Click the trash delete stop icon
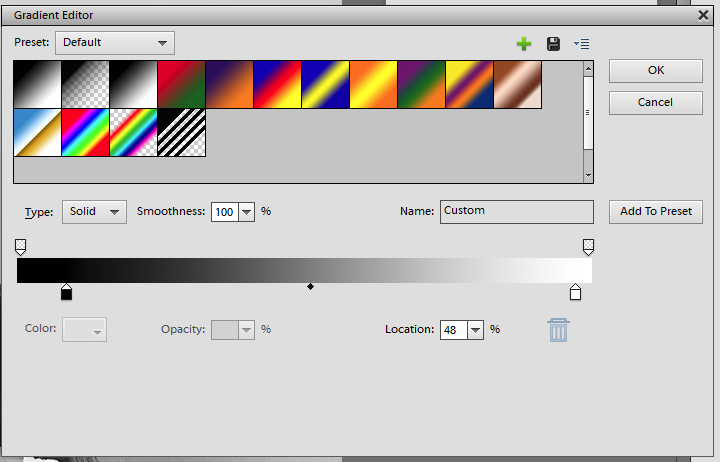 click(558, 330)
